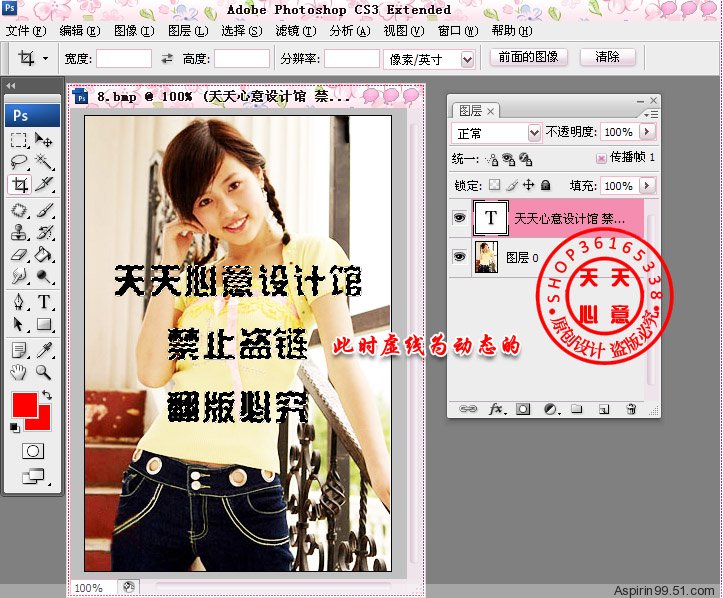This screenshot has width=723, height=598.
Task: Select the Zoom tool
Action: tap(44, 372)
